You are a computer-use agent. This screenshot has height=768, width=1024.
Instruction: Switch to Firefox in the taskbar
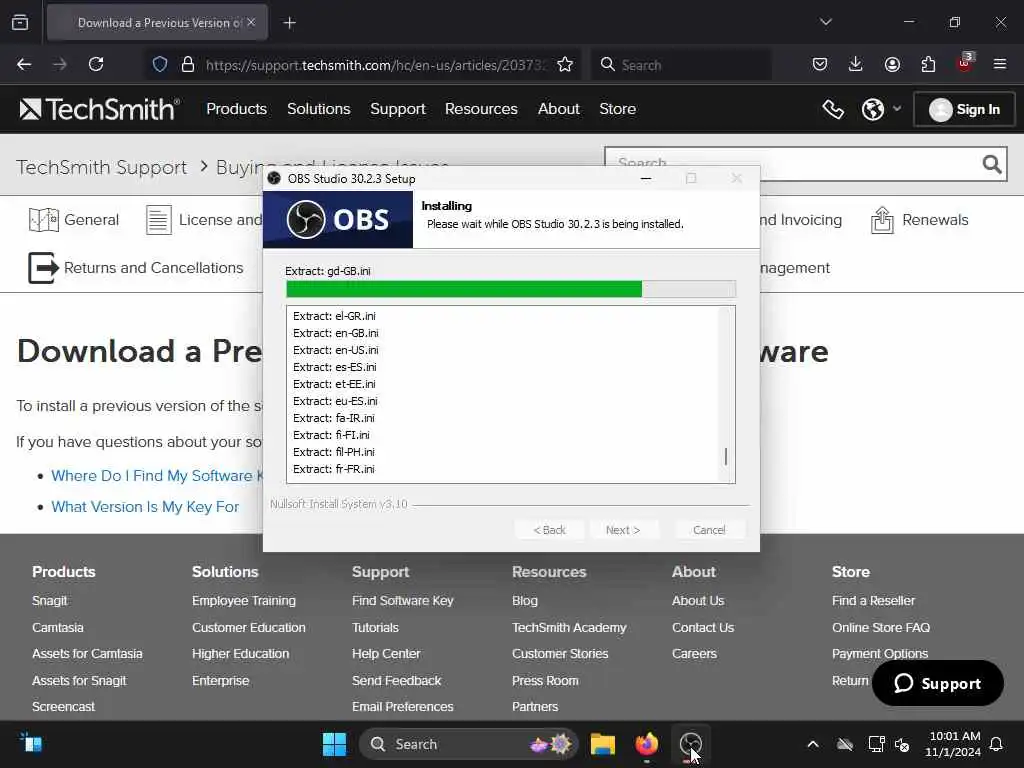click(x=647, y=744)
